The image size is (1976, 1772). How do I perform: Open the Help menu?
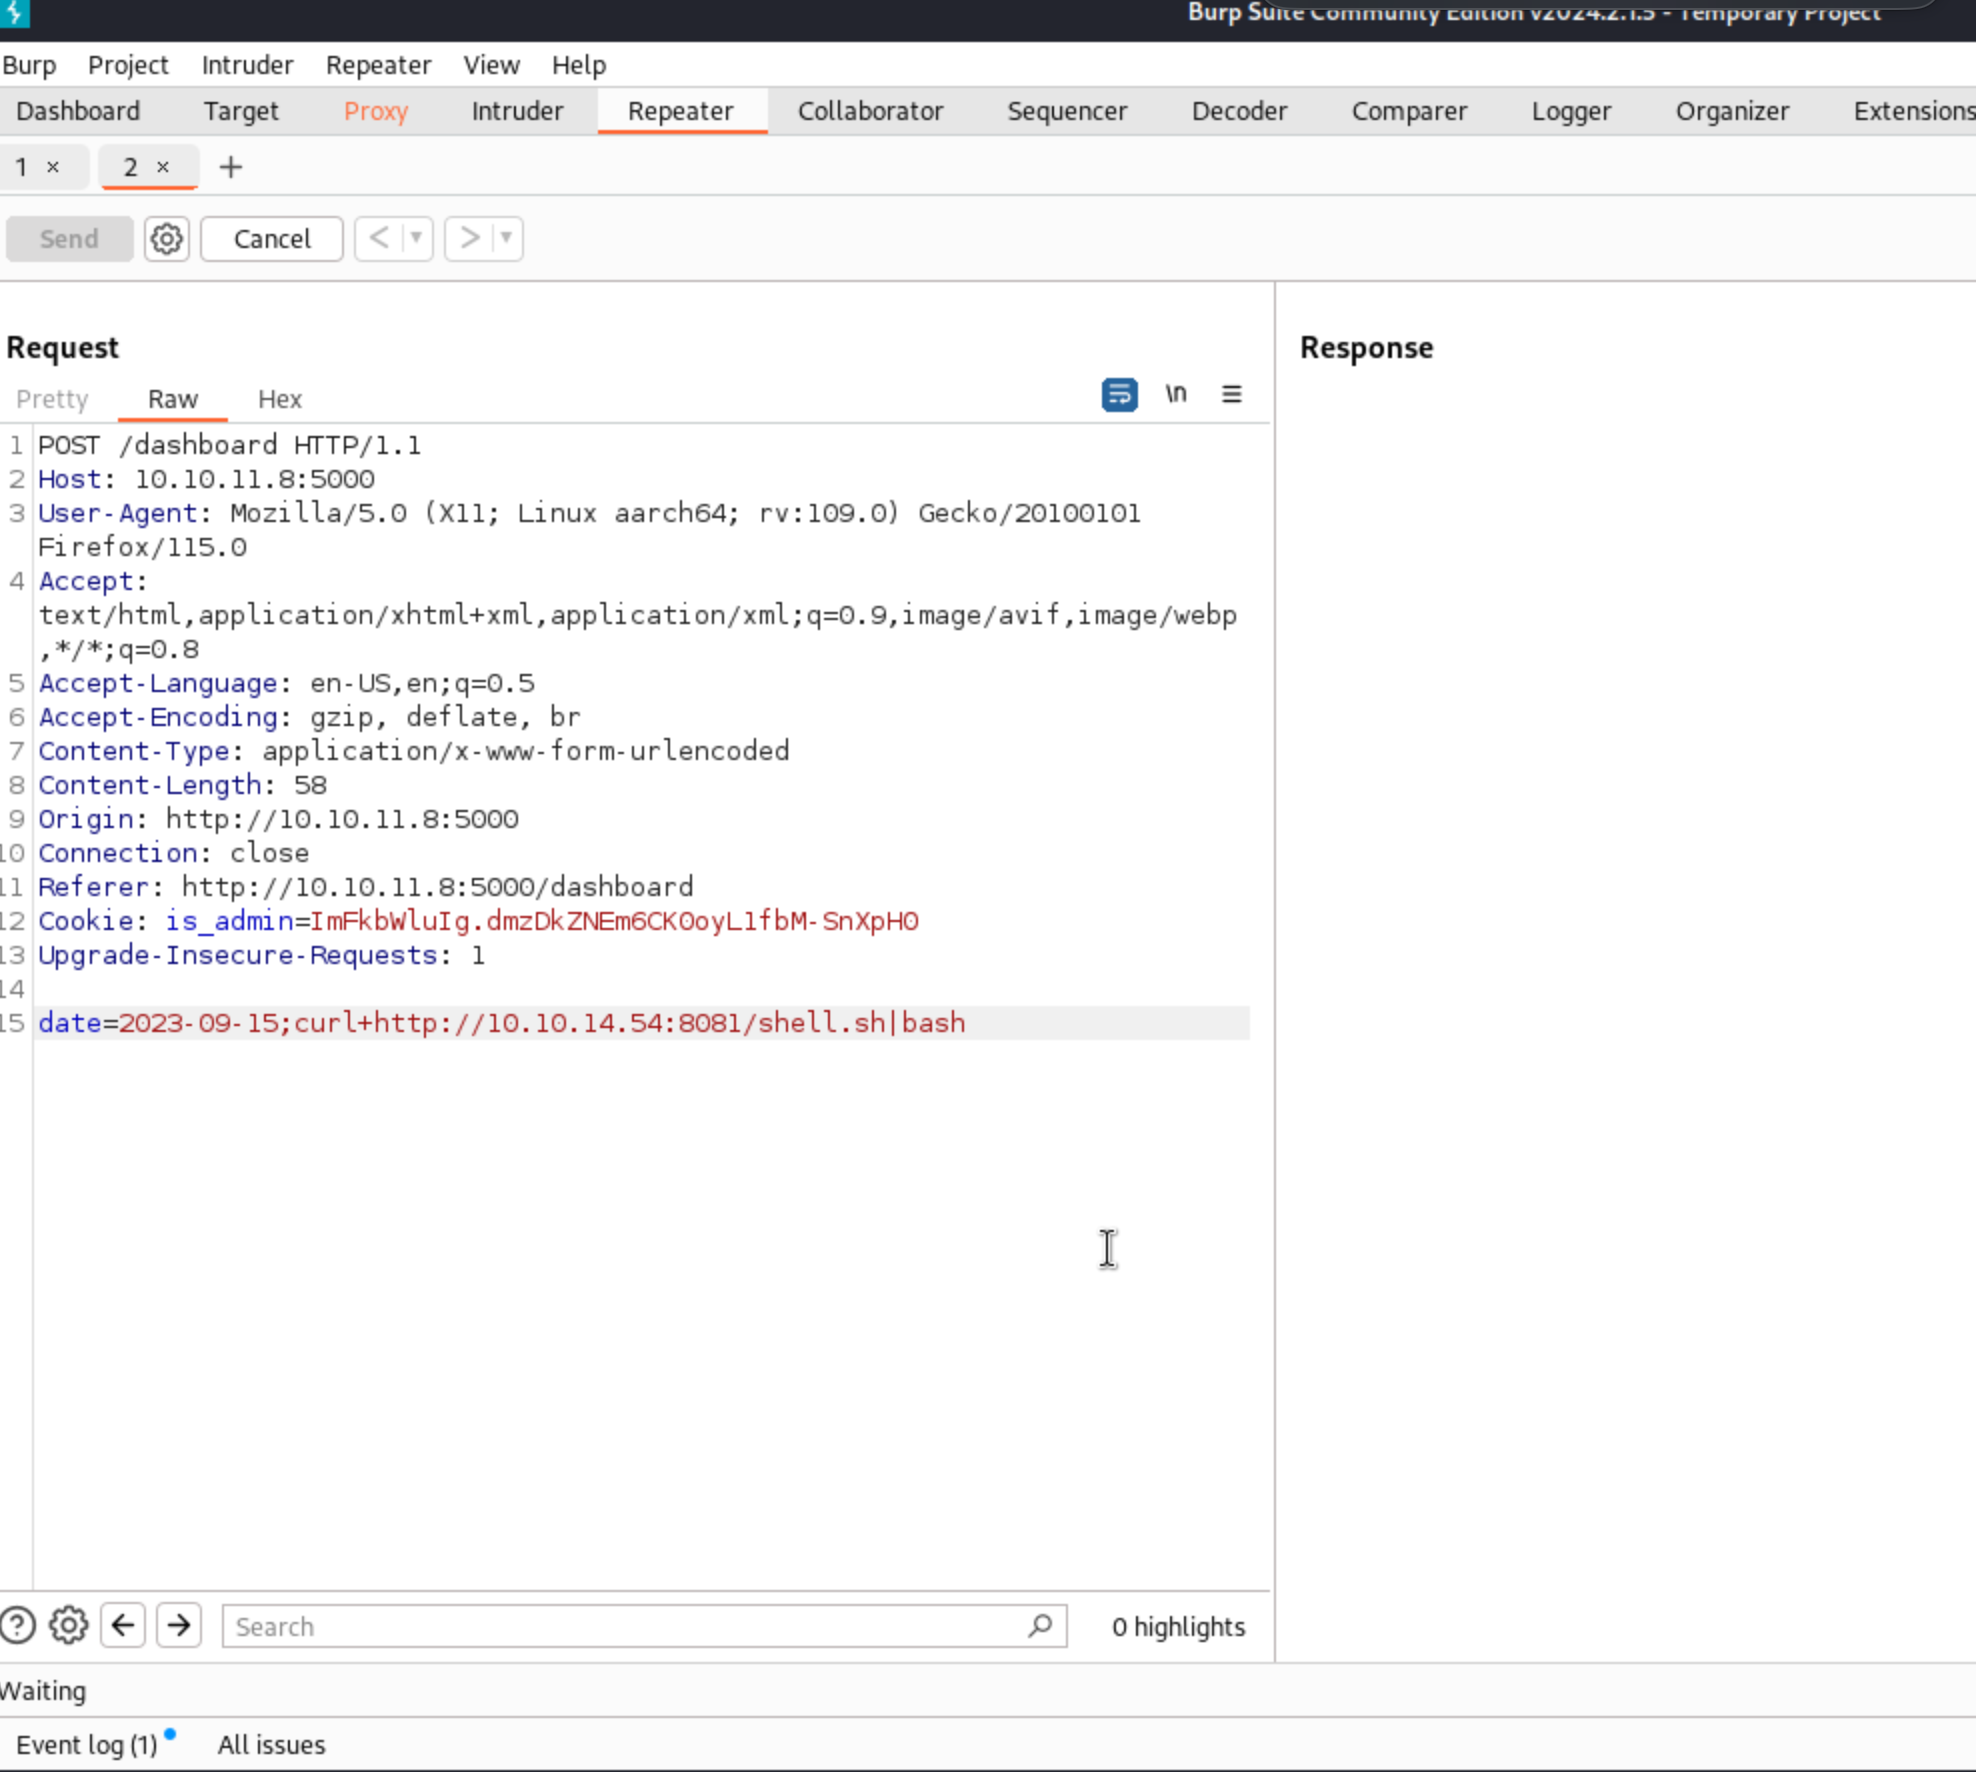pyautogui.click(x=579, y=65)
